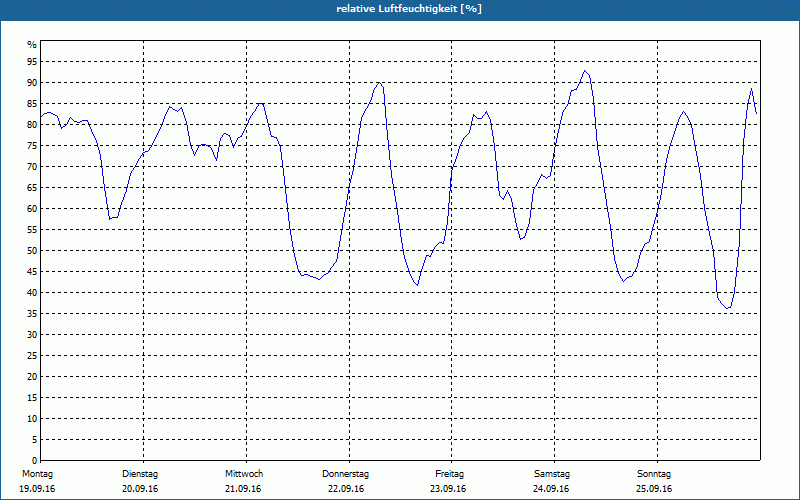Click the 'Mittwoch' day label
This screenshot has width=800, height=500.
pyautogui.click(x=244, y=474)
